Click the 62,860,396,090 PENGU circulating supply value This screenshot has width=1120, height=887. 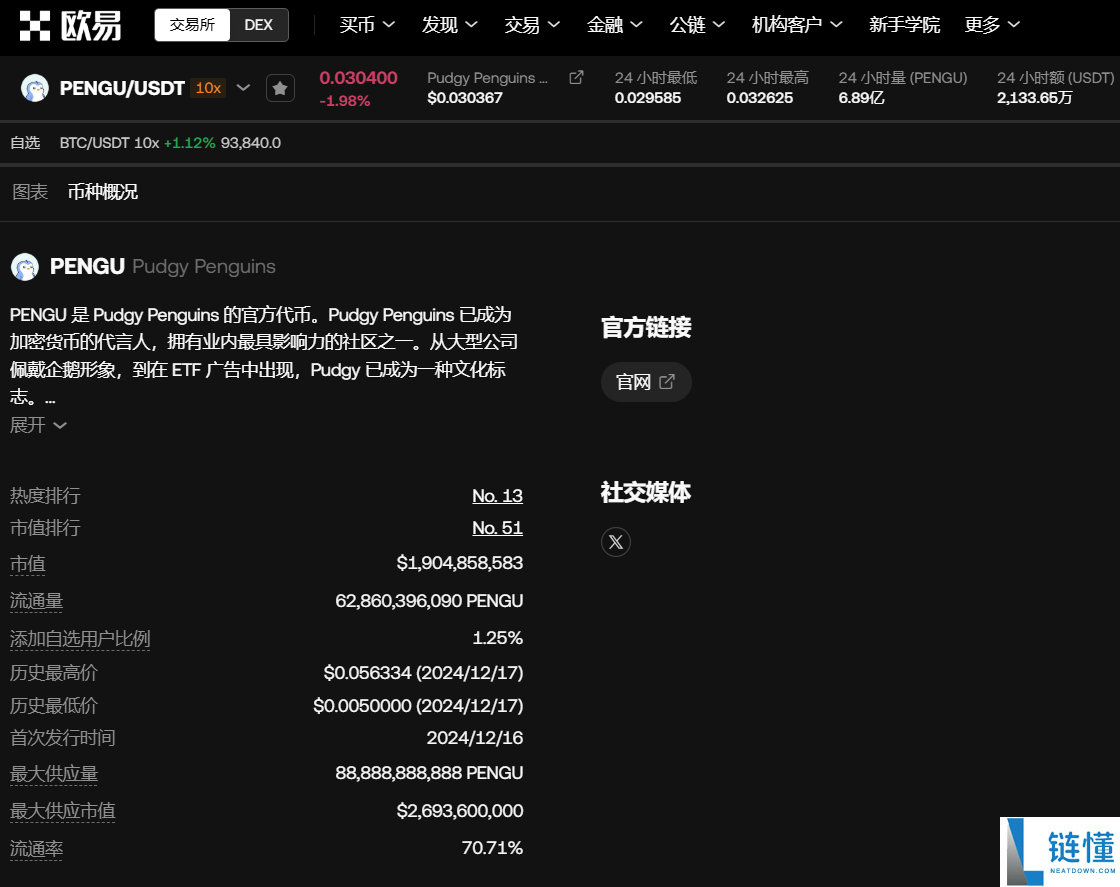429,601
